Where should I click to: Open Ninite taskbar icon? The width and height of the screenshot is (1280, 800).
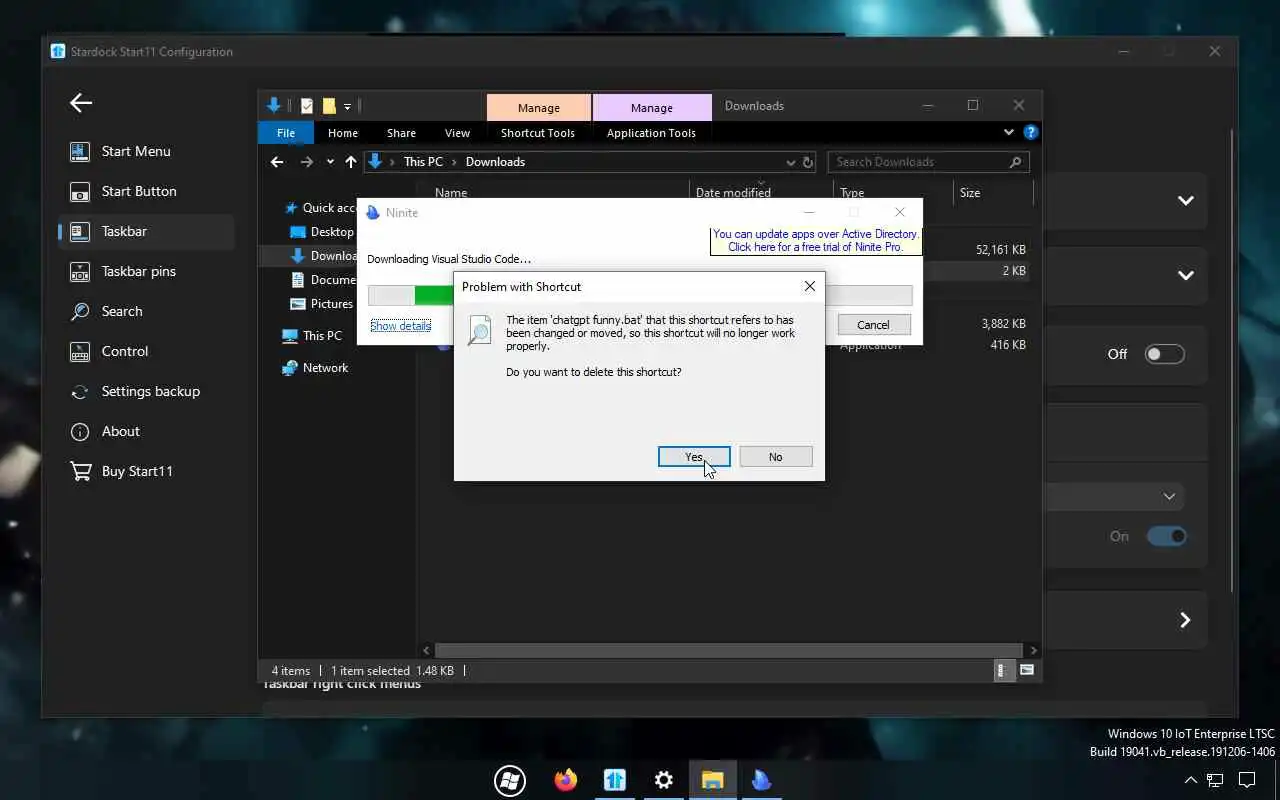coord(761,780)
